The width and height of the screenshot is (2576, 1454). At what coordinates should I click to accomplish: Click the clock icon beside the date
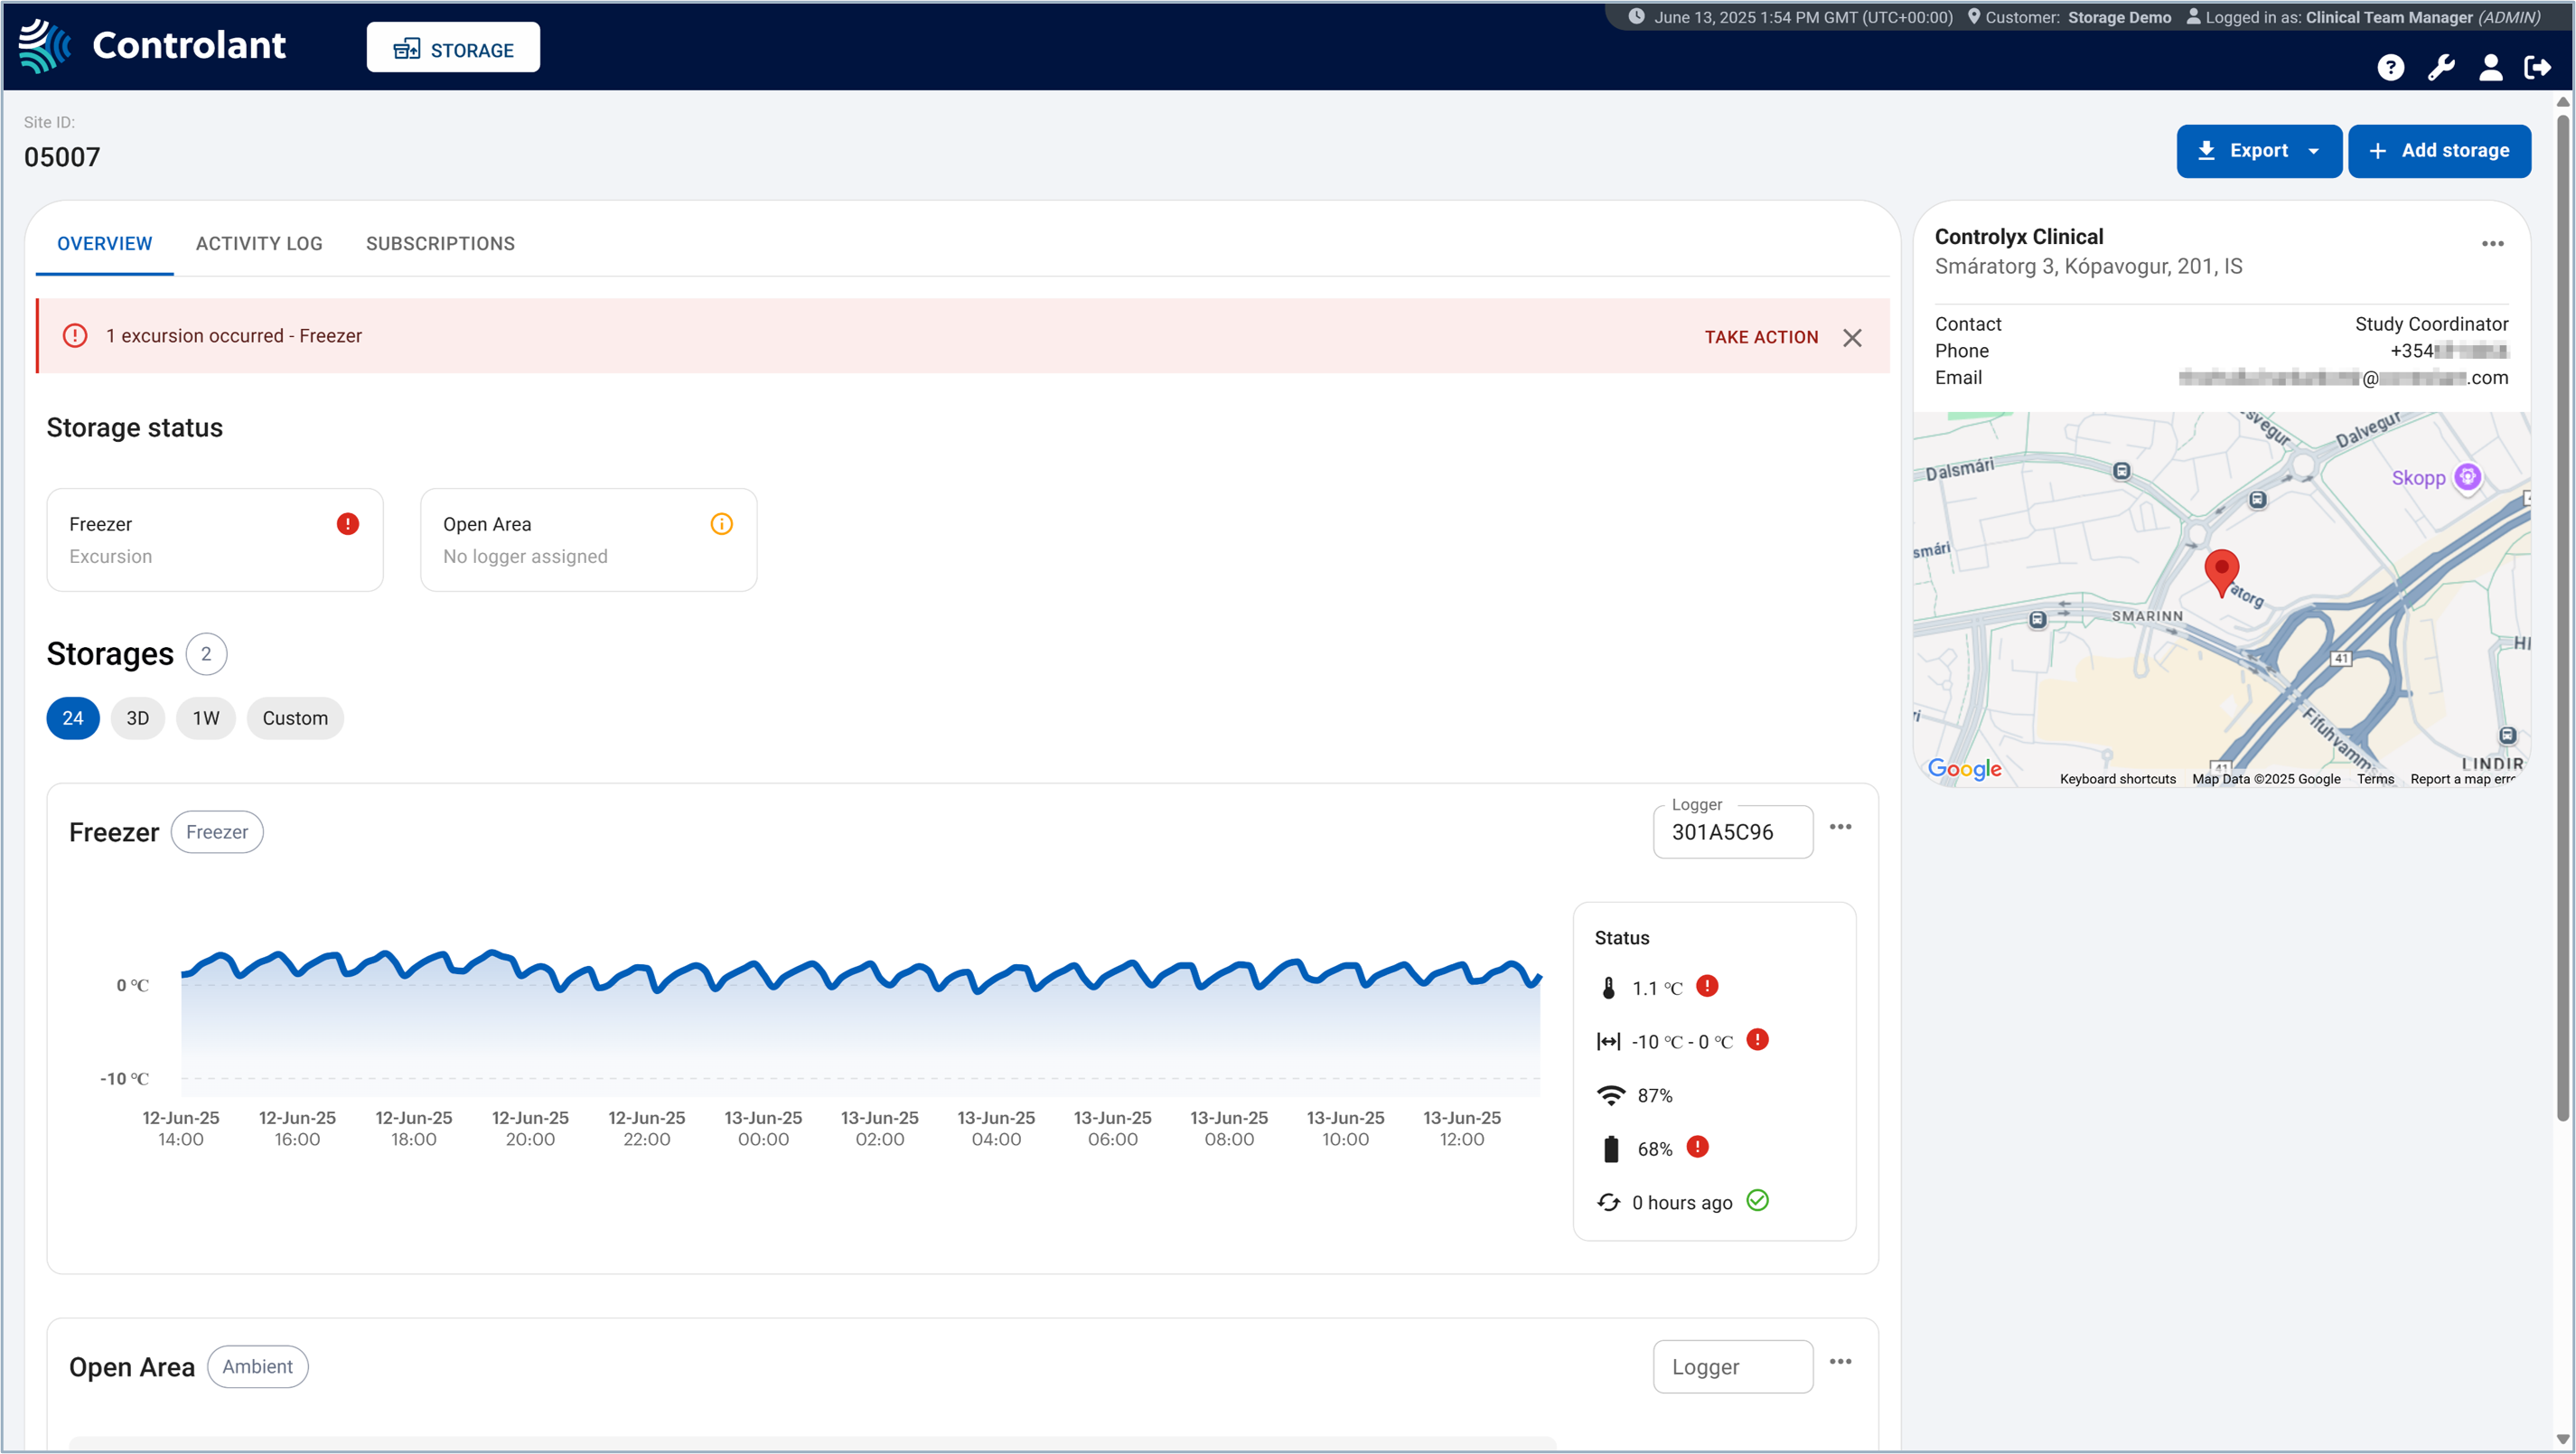(x=1636, y=17)
